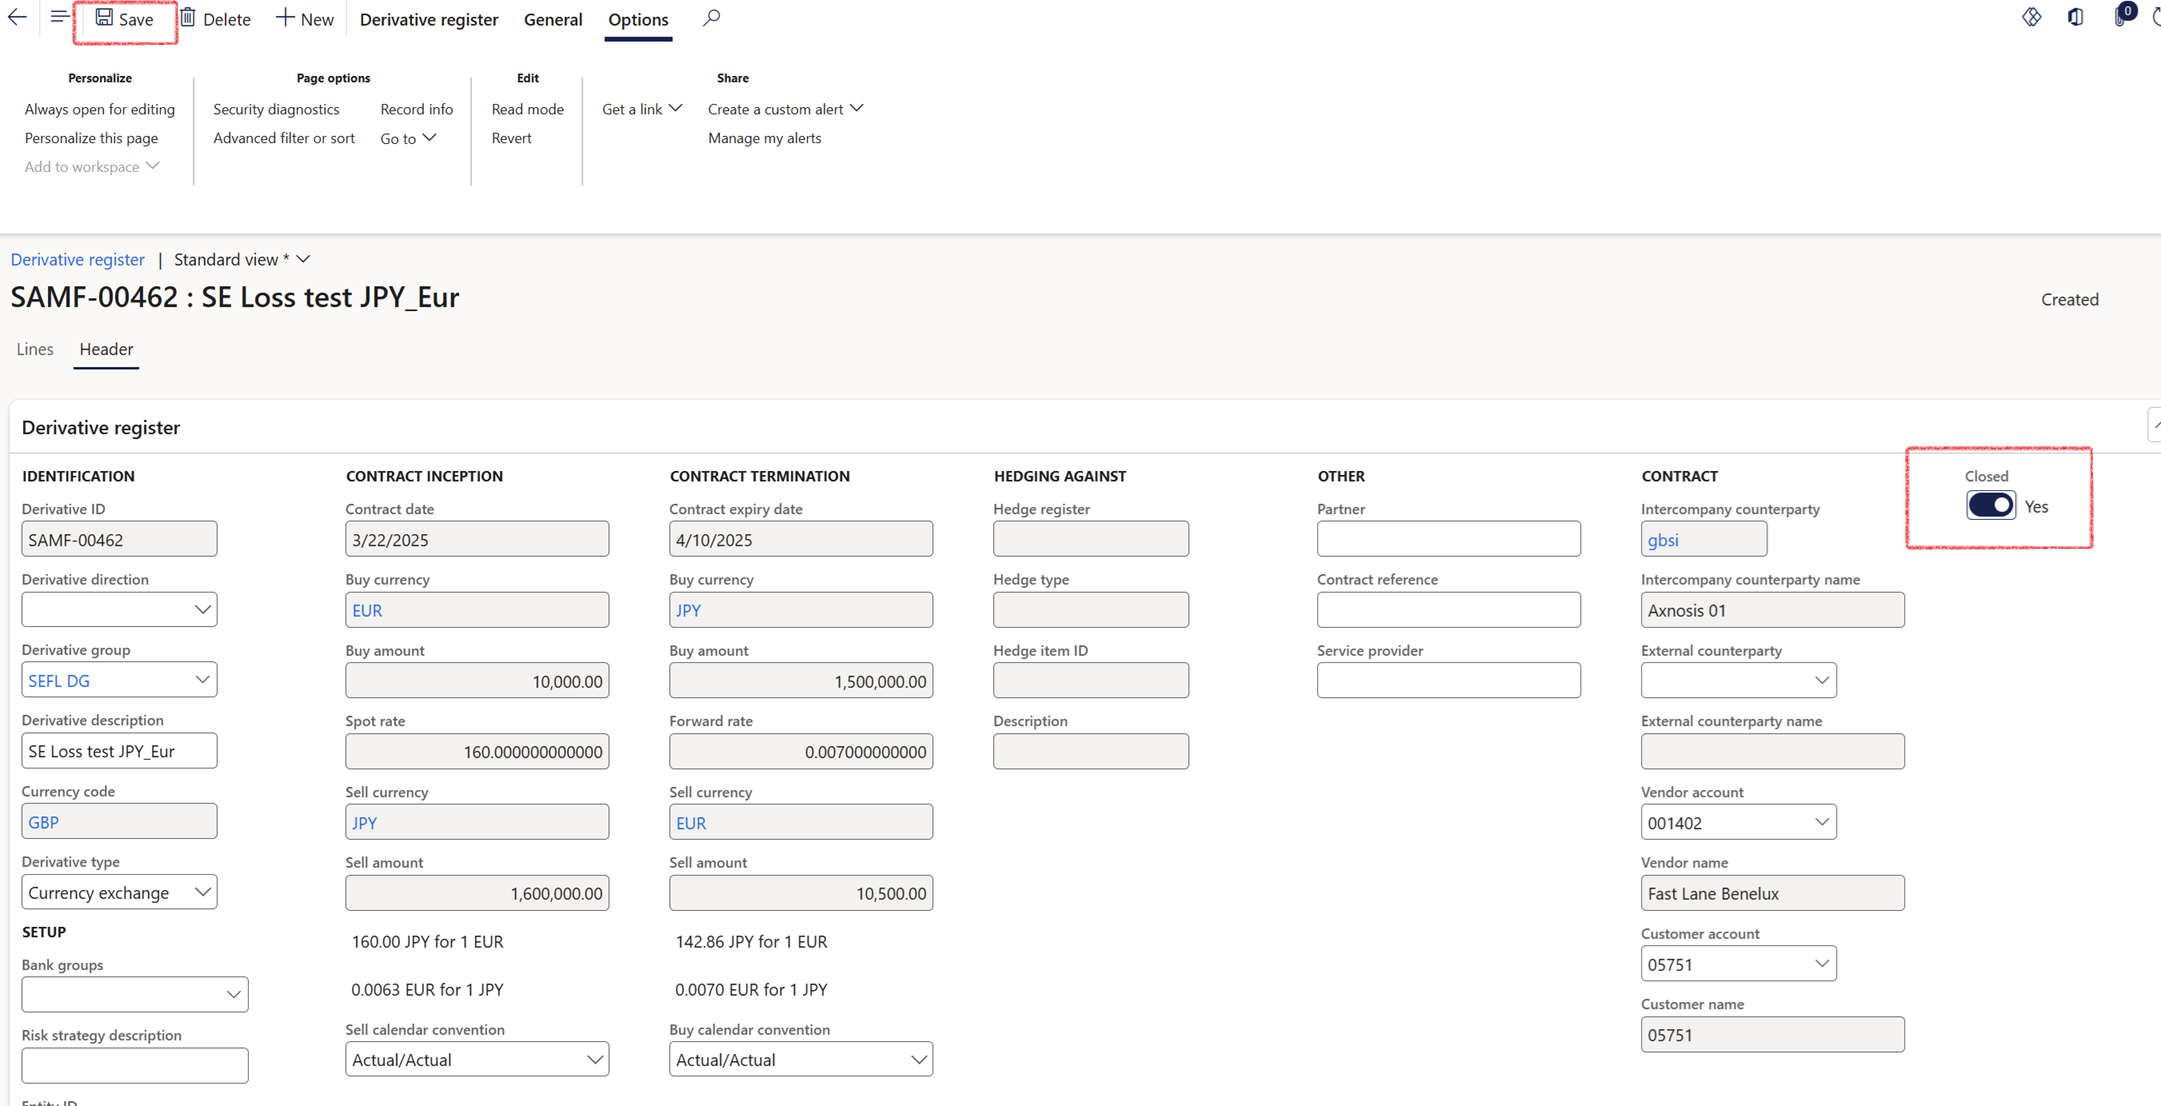Viewport: 2161px width, 1106px height.
Task: Open the Derivative register menu tab
Action: coord(429,19)
